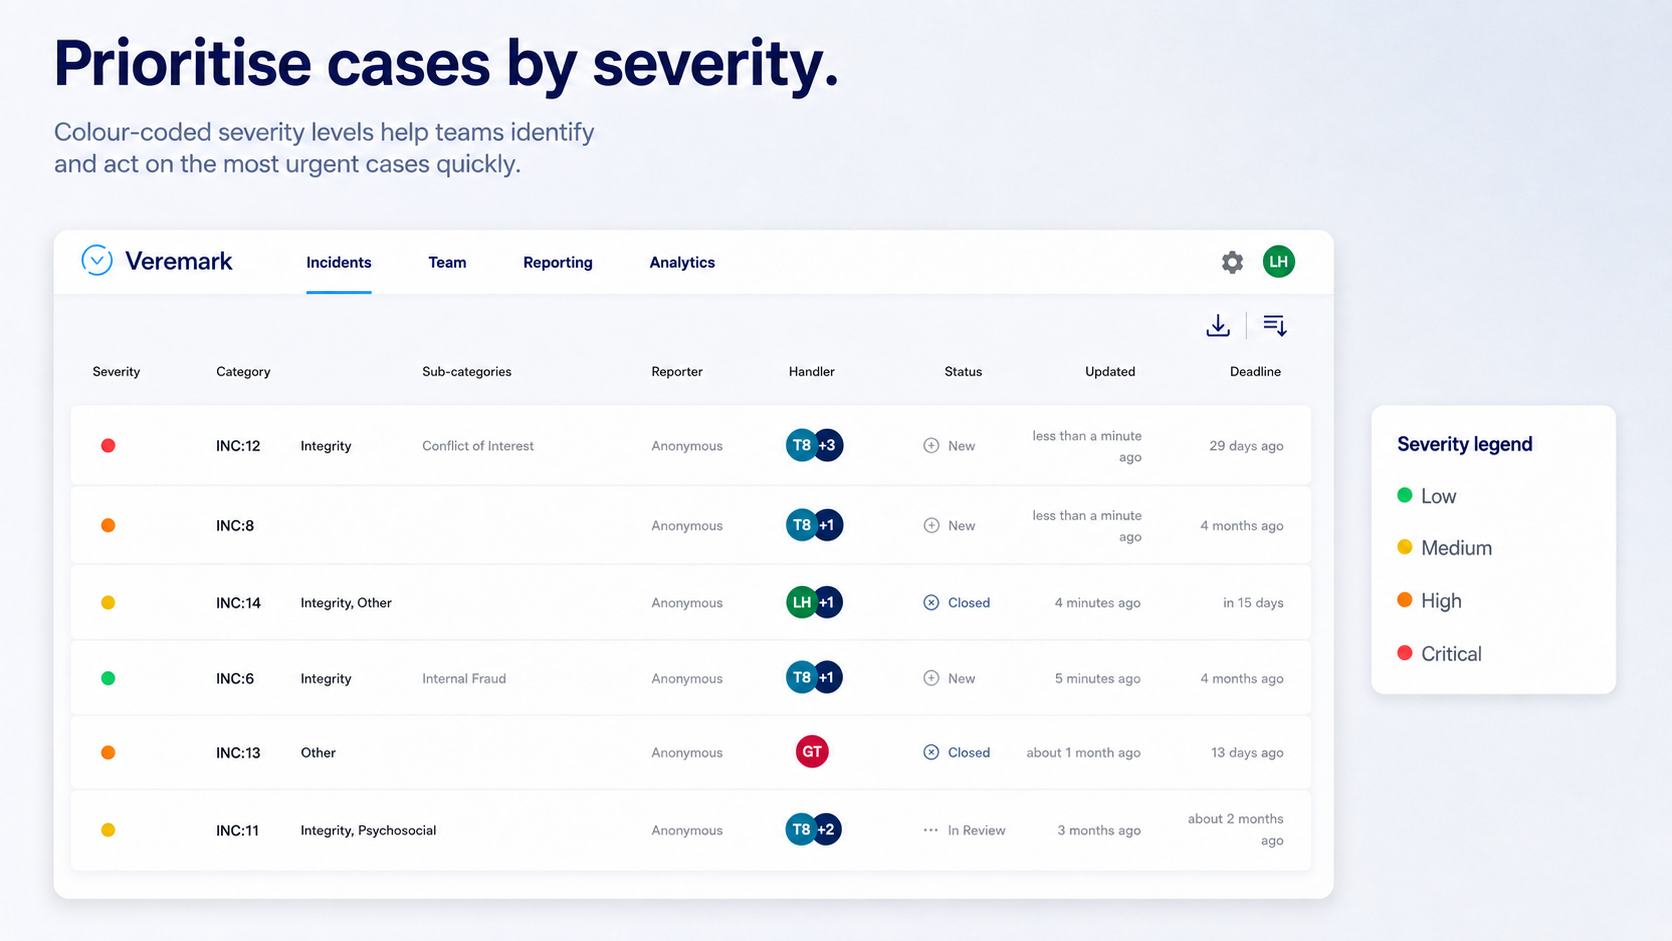Image resolution: width=1672 pixels, height=941 pixels.
Task: Click the red critical severity dot on INC:12
Action: (108, 445)
